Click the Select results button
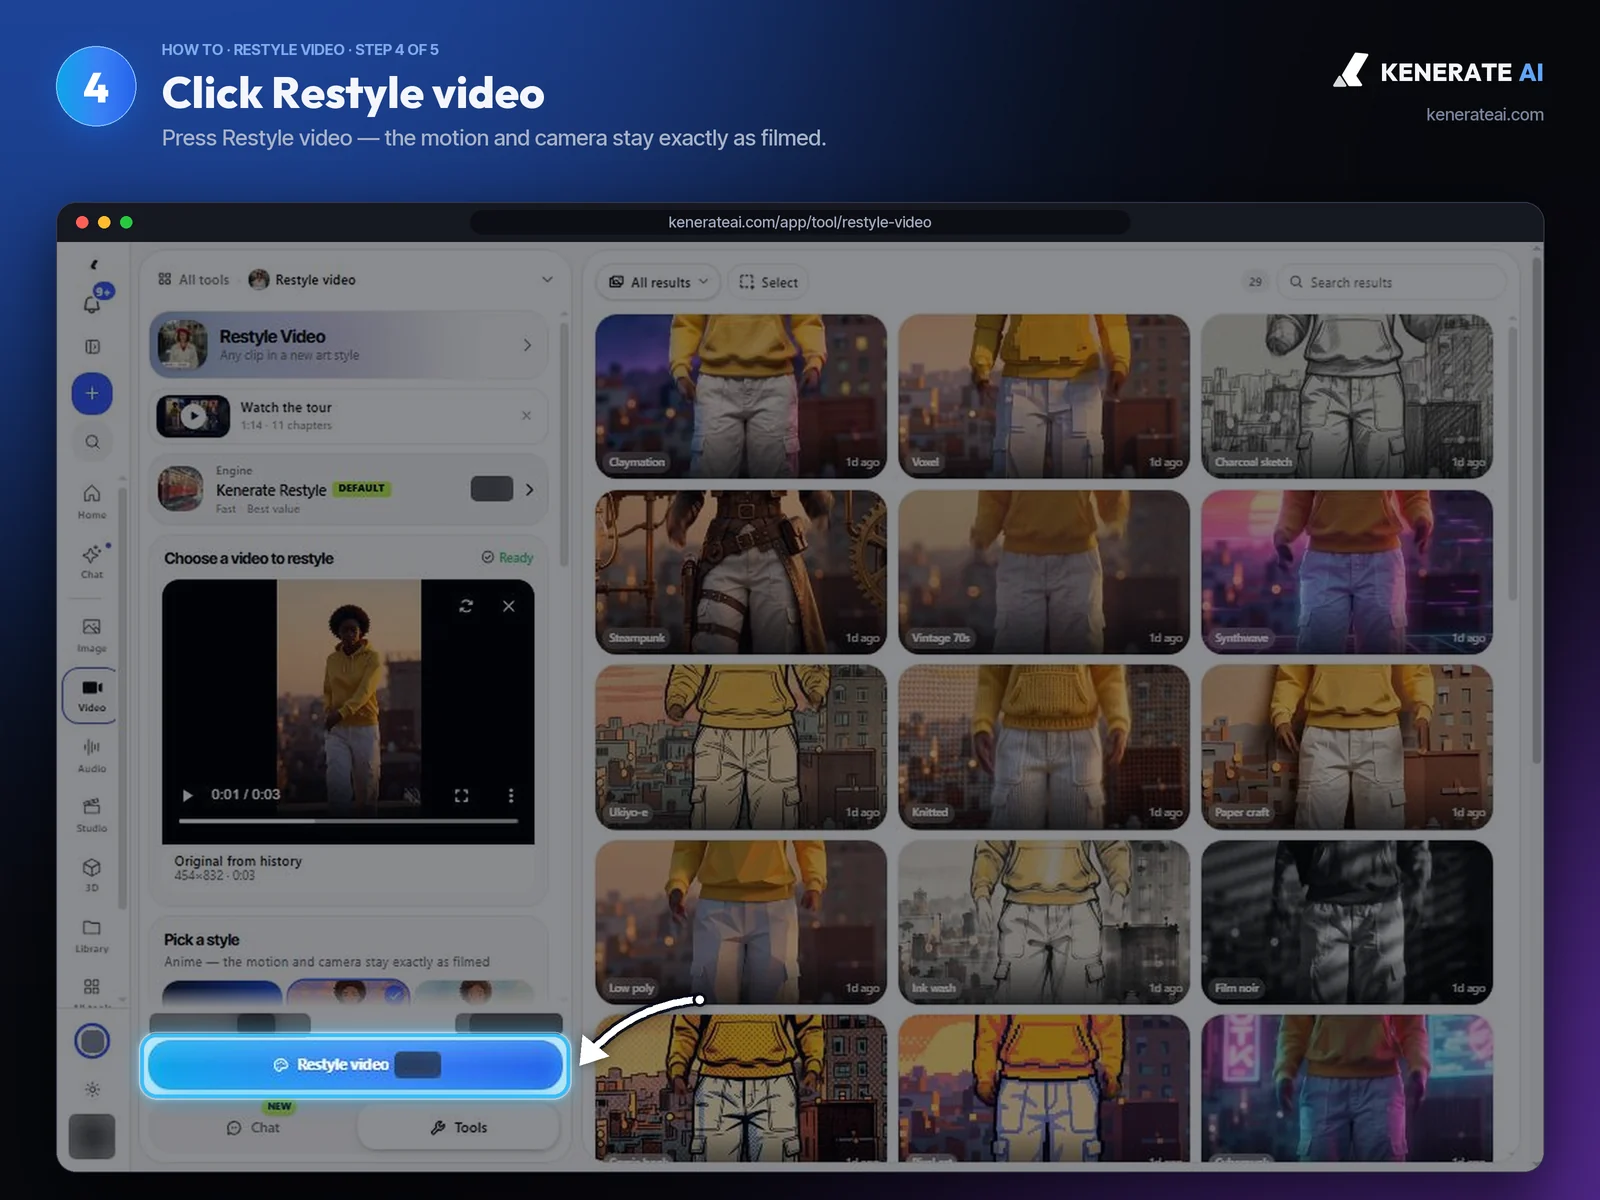Screen dimensions: 1600x1200 (768, 282)
